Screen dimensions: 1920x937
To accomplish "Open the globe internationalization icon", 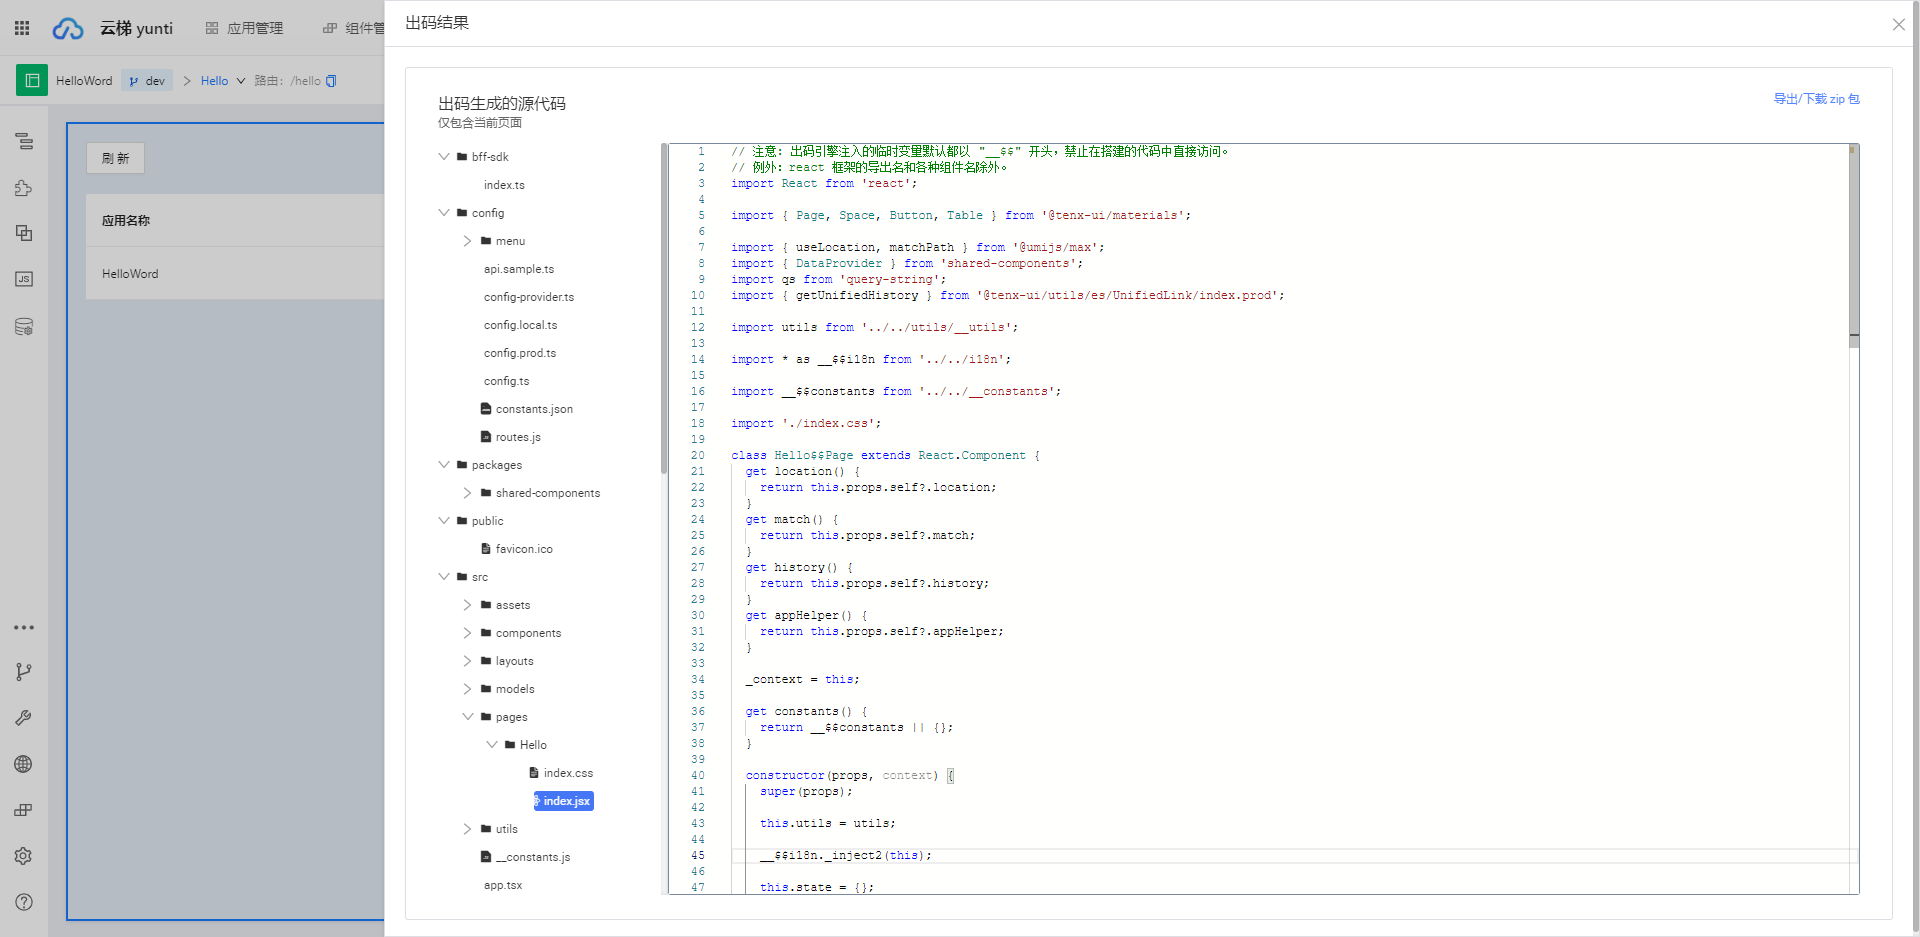I will pyautogui.click(x=24, y=764).
